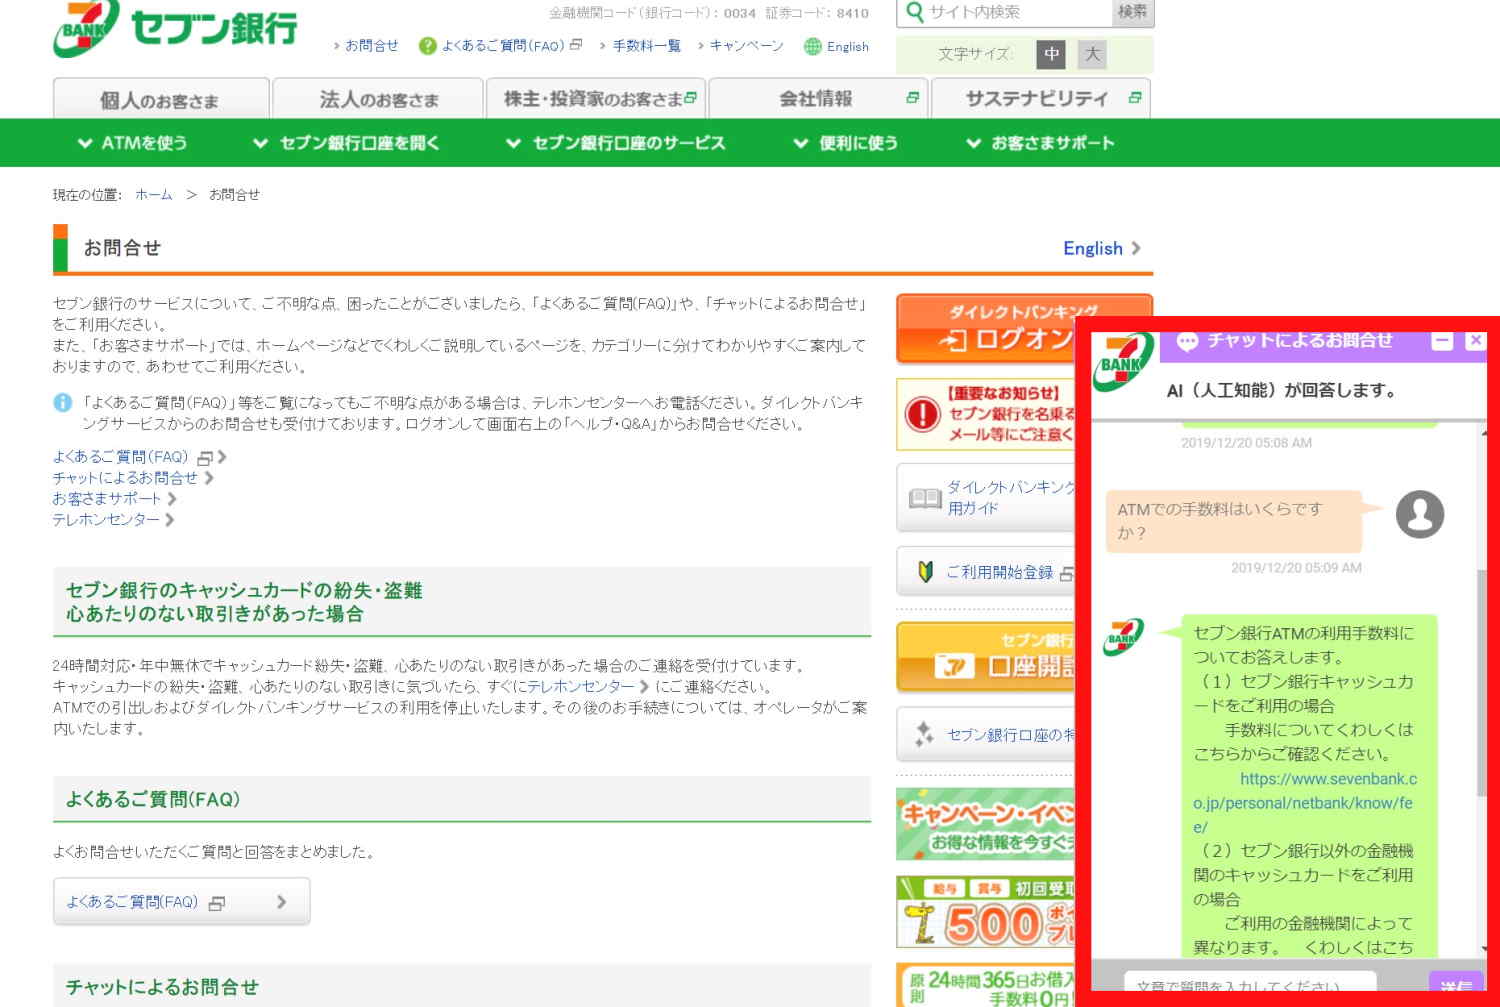Open the 個人のお客さま tab
Screen dimensions: 1500x1007
[161, 99]
